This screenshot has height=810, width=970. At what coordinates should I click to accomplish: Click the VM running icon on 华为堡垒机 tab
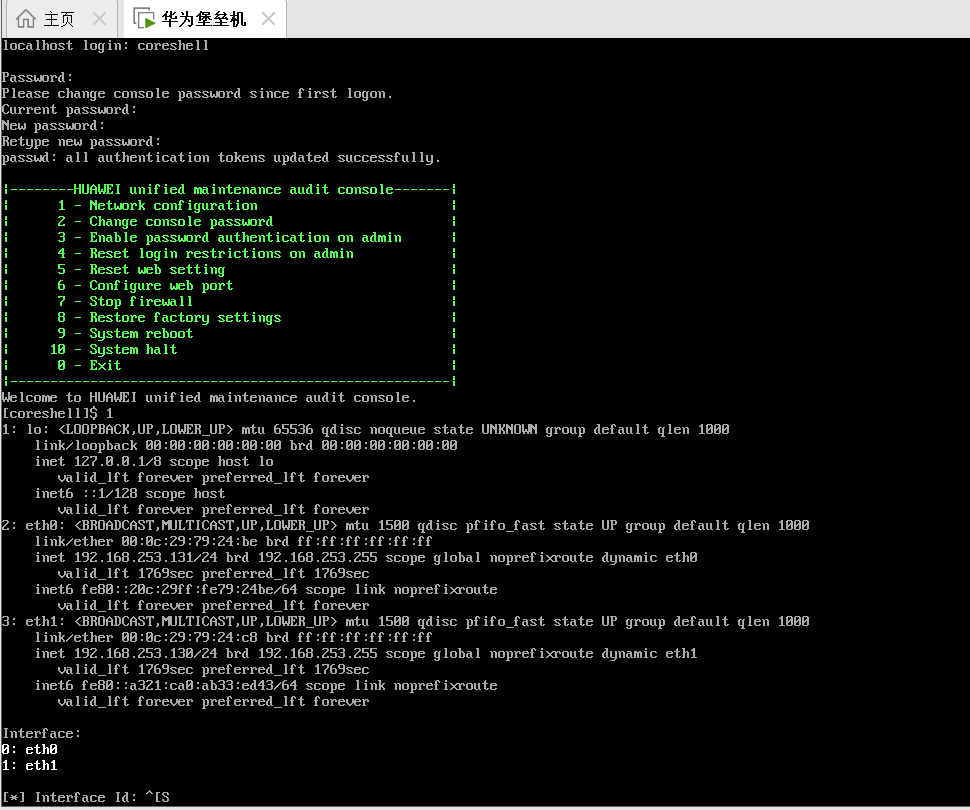144,19
